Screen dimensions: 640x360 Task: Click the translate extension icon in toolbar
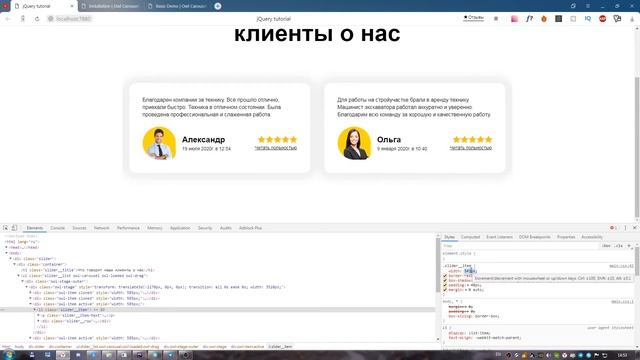(x=617, y=19)
